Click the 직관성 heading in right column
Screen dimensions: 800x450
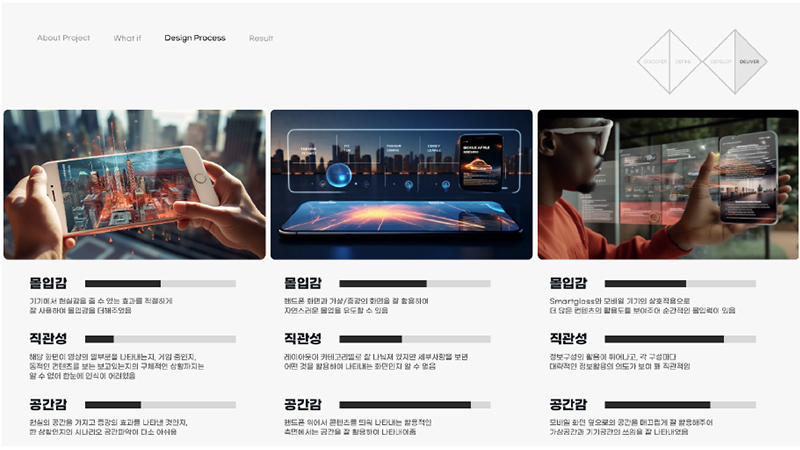point(568,339)
